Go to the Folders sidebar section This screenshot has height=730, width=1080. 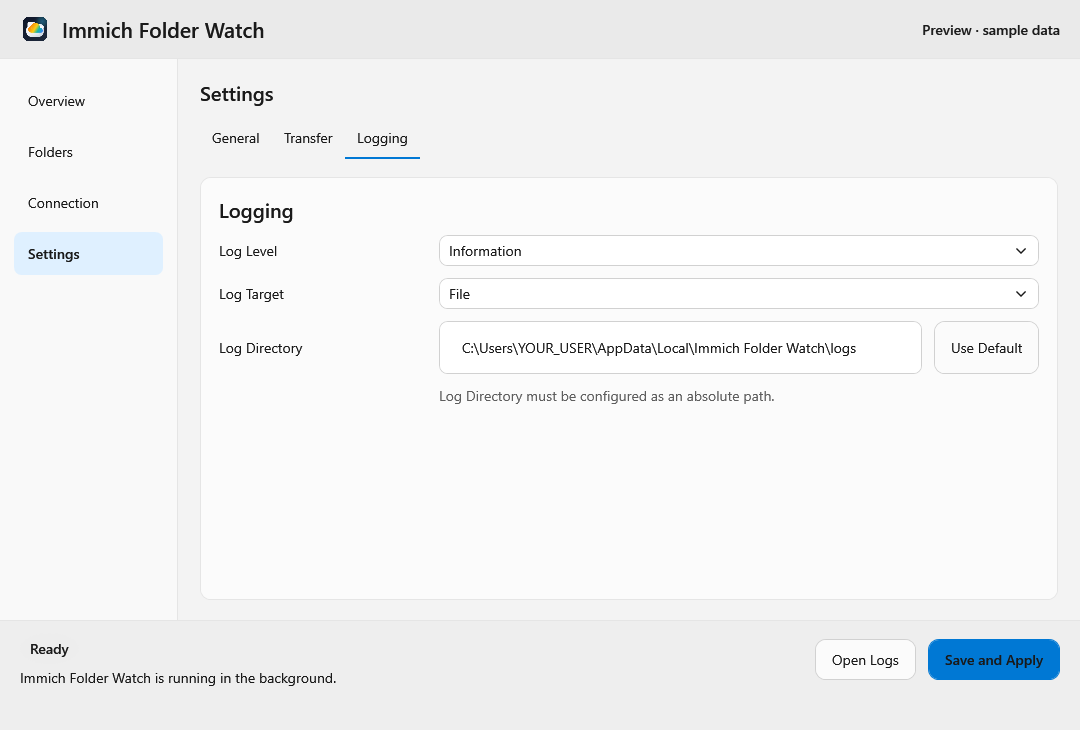pos(88,152)
